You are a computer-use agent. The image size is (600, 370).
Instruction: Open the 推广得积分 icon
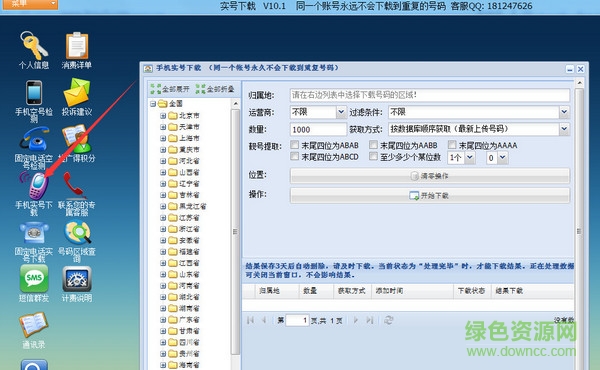(77, 139)
